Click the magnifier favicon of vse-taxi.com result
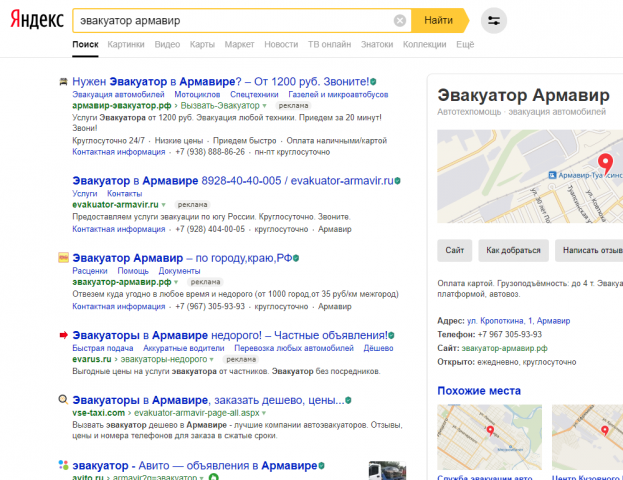 63,399
